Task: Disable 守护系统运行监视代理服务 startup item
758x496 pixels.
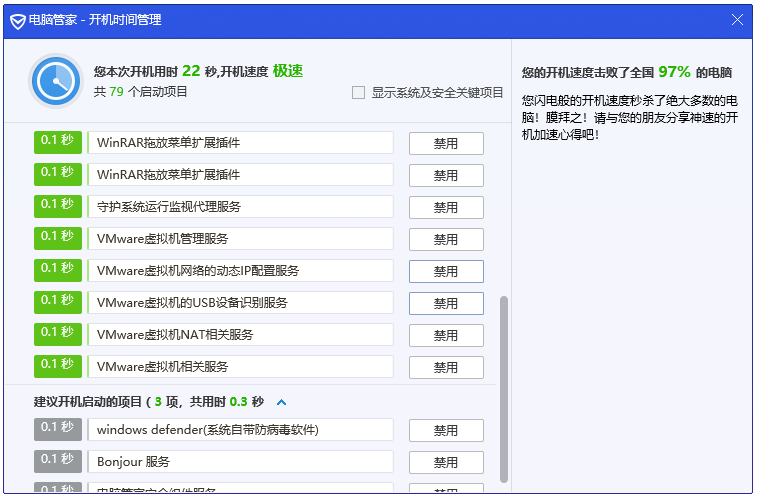Action: pyautogui.click(x=446, y=207)
